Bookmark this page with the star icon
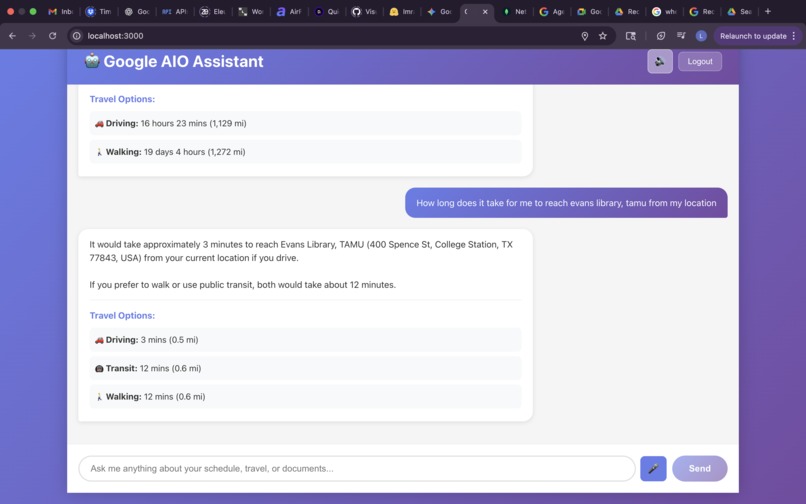The width and height of the screenshot is (806, 504). click(x=603, y=36)
